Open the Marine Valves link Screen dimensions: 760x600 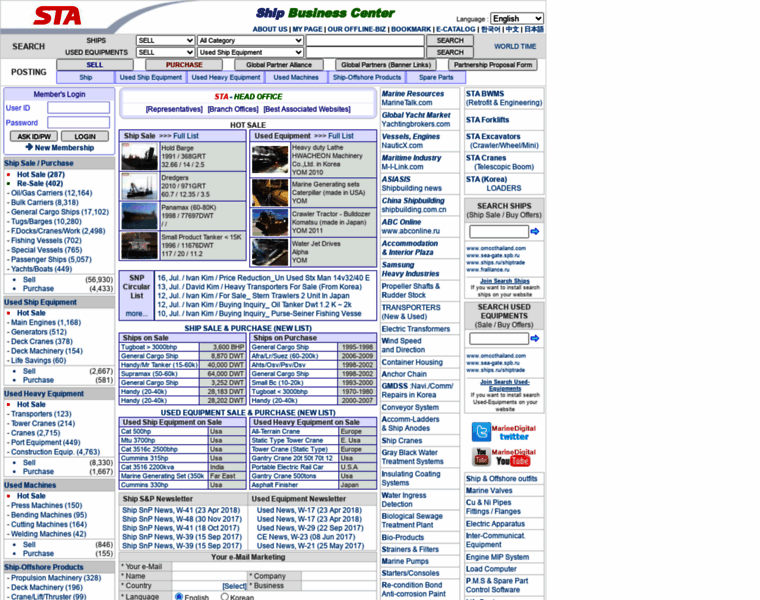[489, 490]
